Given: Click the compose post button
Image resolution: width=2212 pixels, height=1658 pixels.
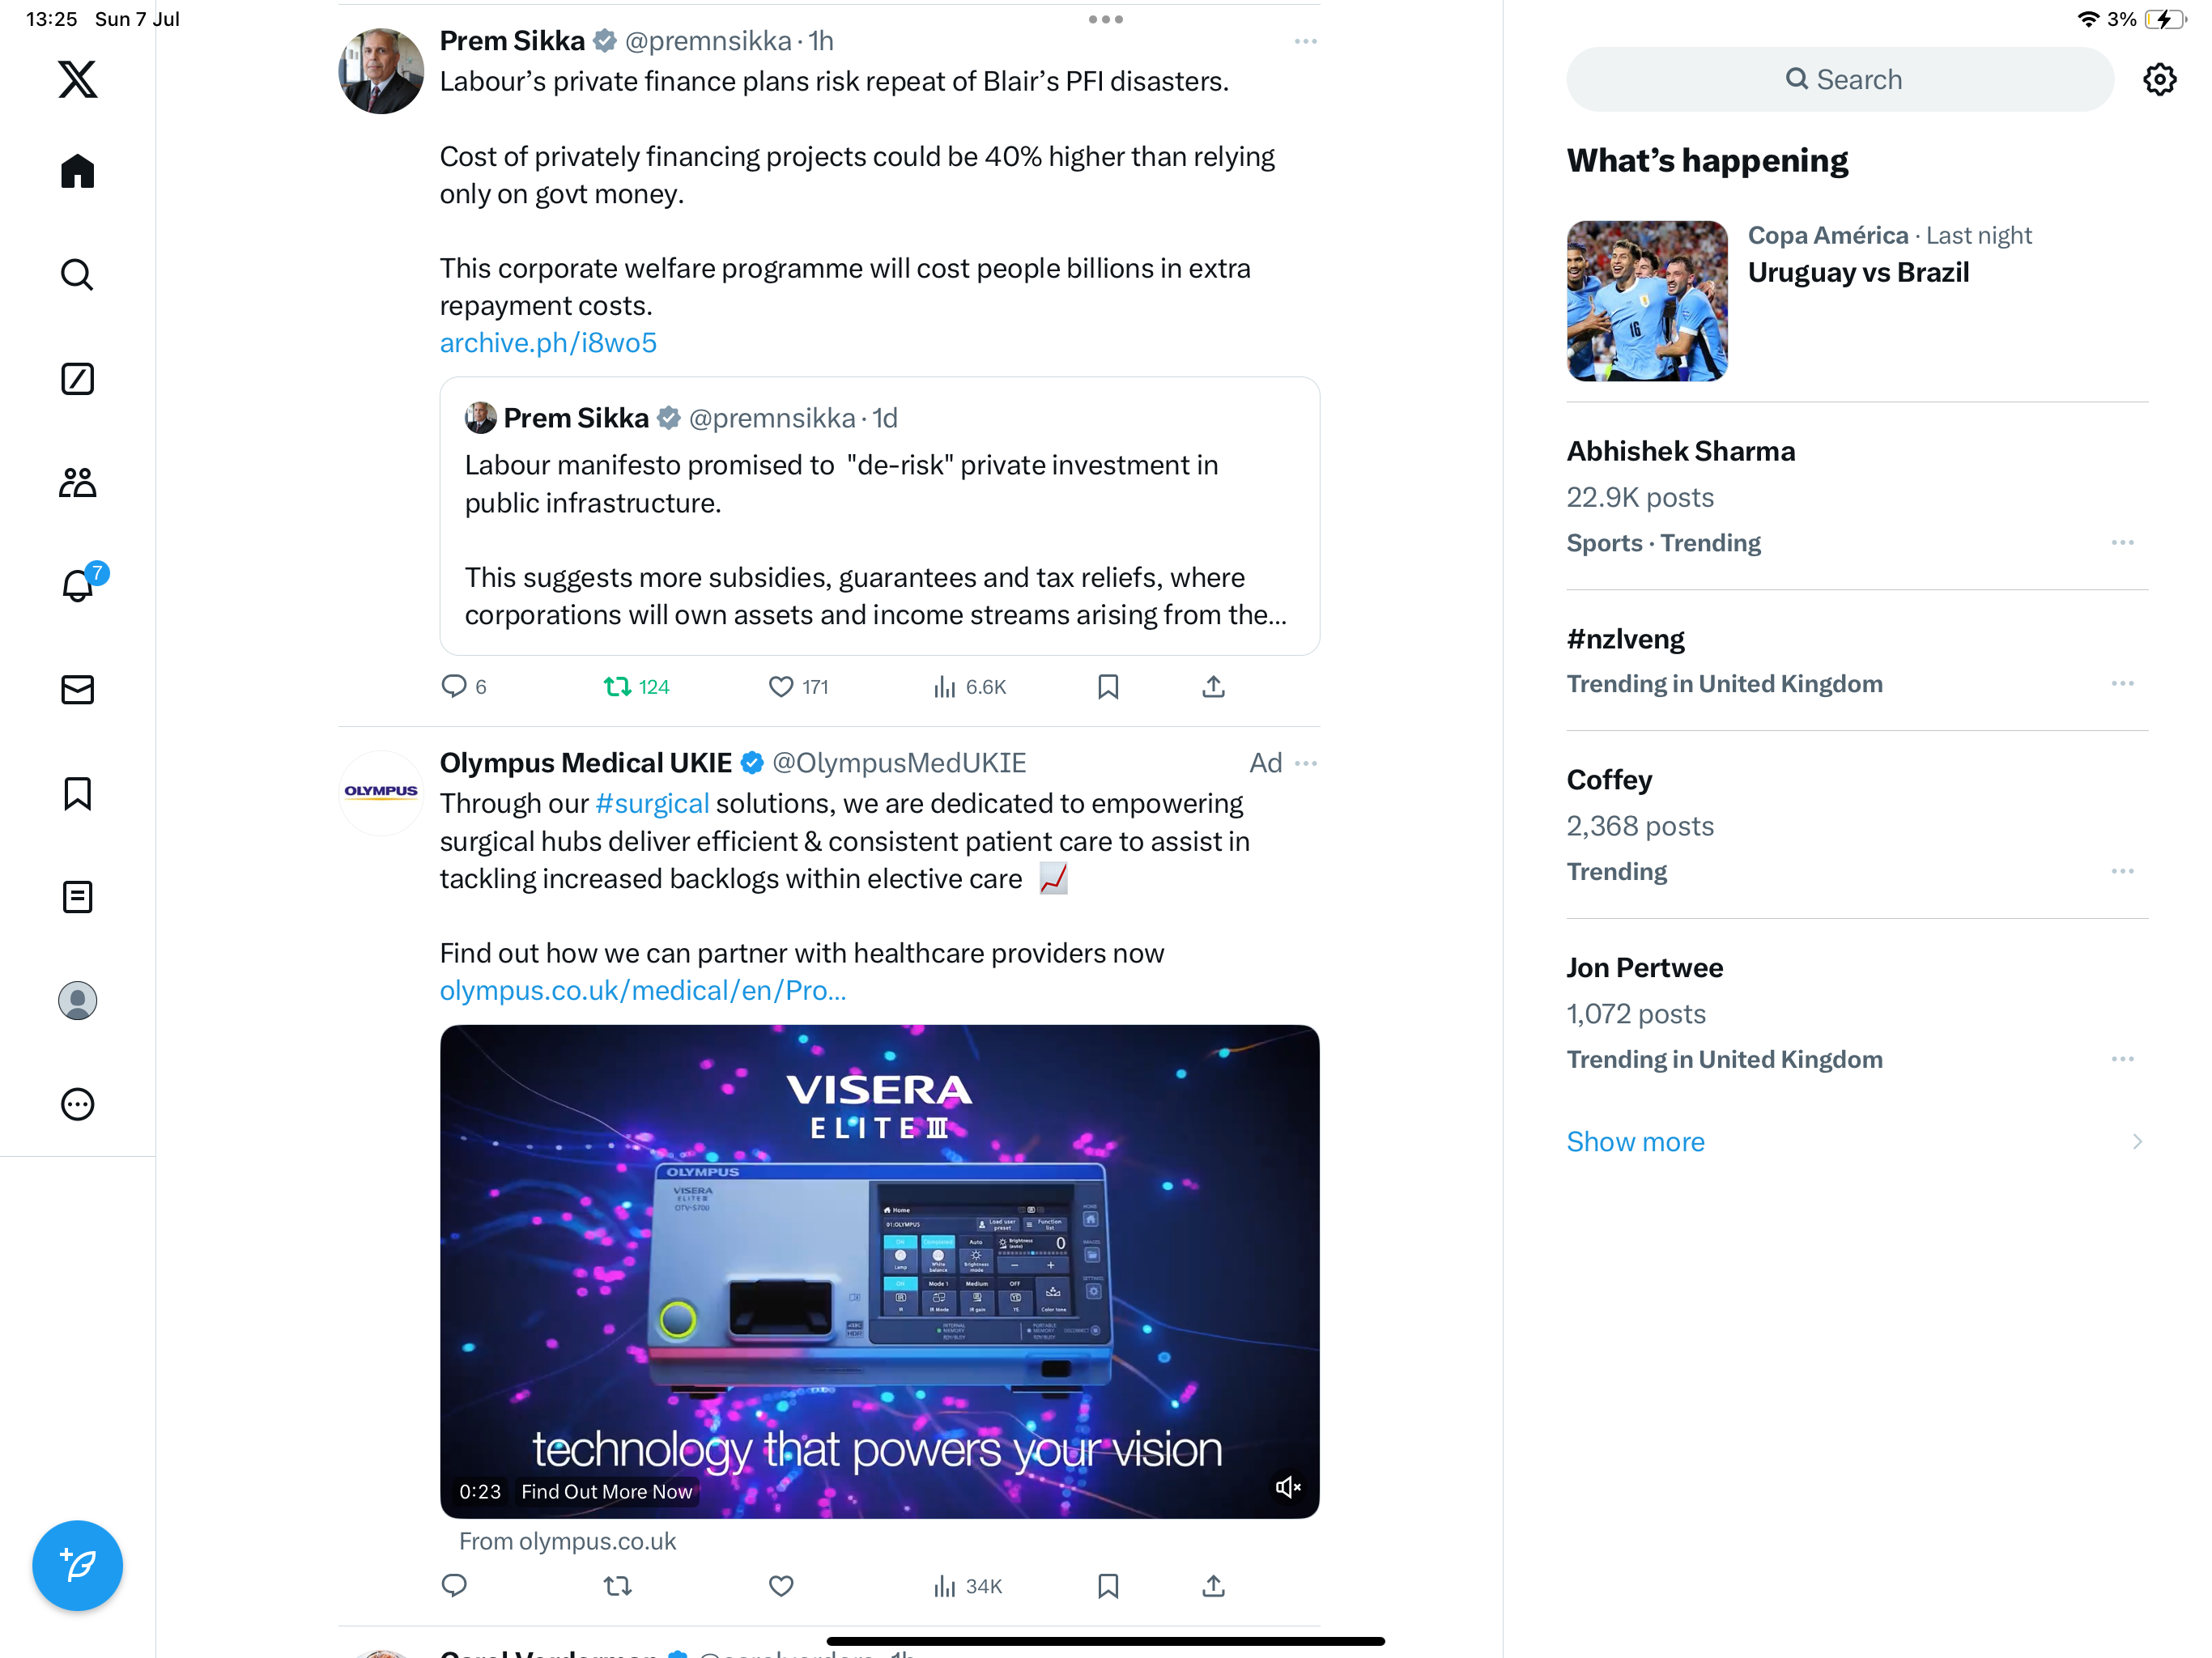Looking at the screenshot, I should point(77,1565).
